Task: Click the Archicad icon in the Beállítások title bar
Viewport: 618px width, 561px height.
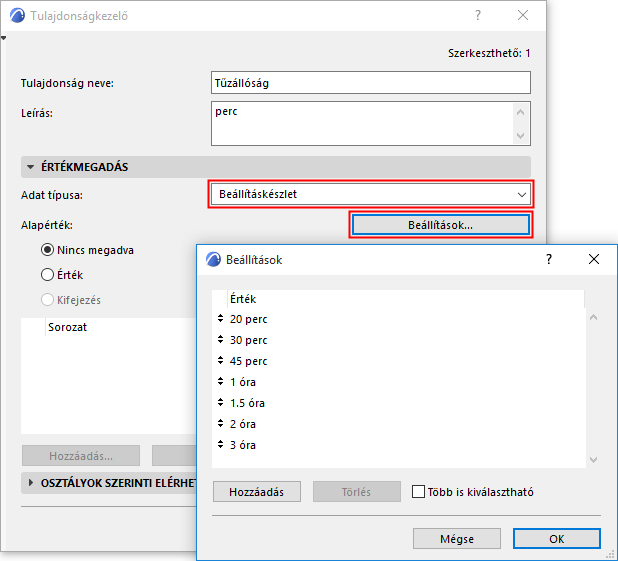Action: [213, 259]
